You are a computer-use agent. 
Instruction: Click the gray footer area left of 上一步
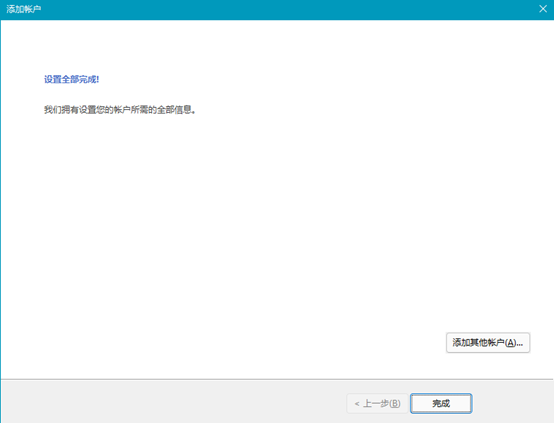[173, 402]
